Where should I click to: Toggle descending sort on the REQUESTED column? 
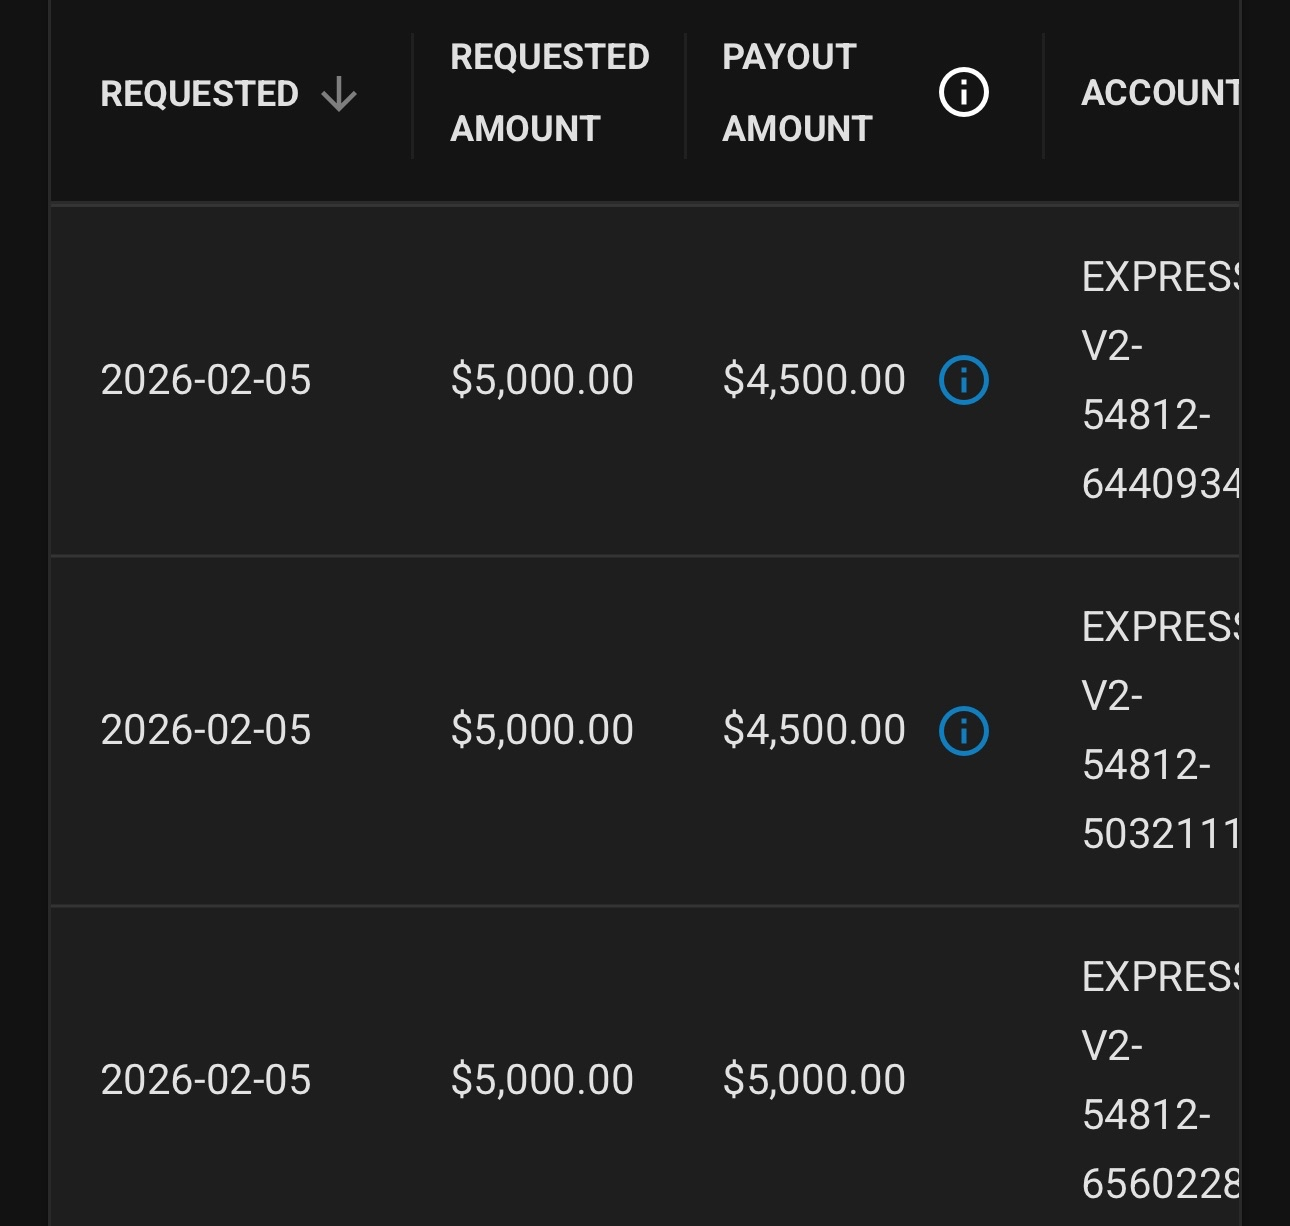(340, 92)
